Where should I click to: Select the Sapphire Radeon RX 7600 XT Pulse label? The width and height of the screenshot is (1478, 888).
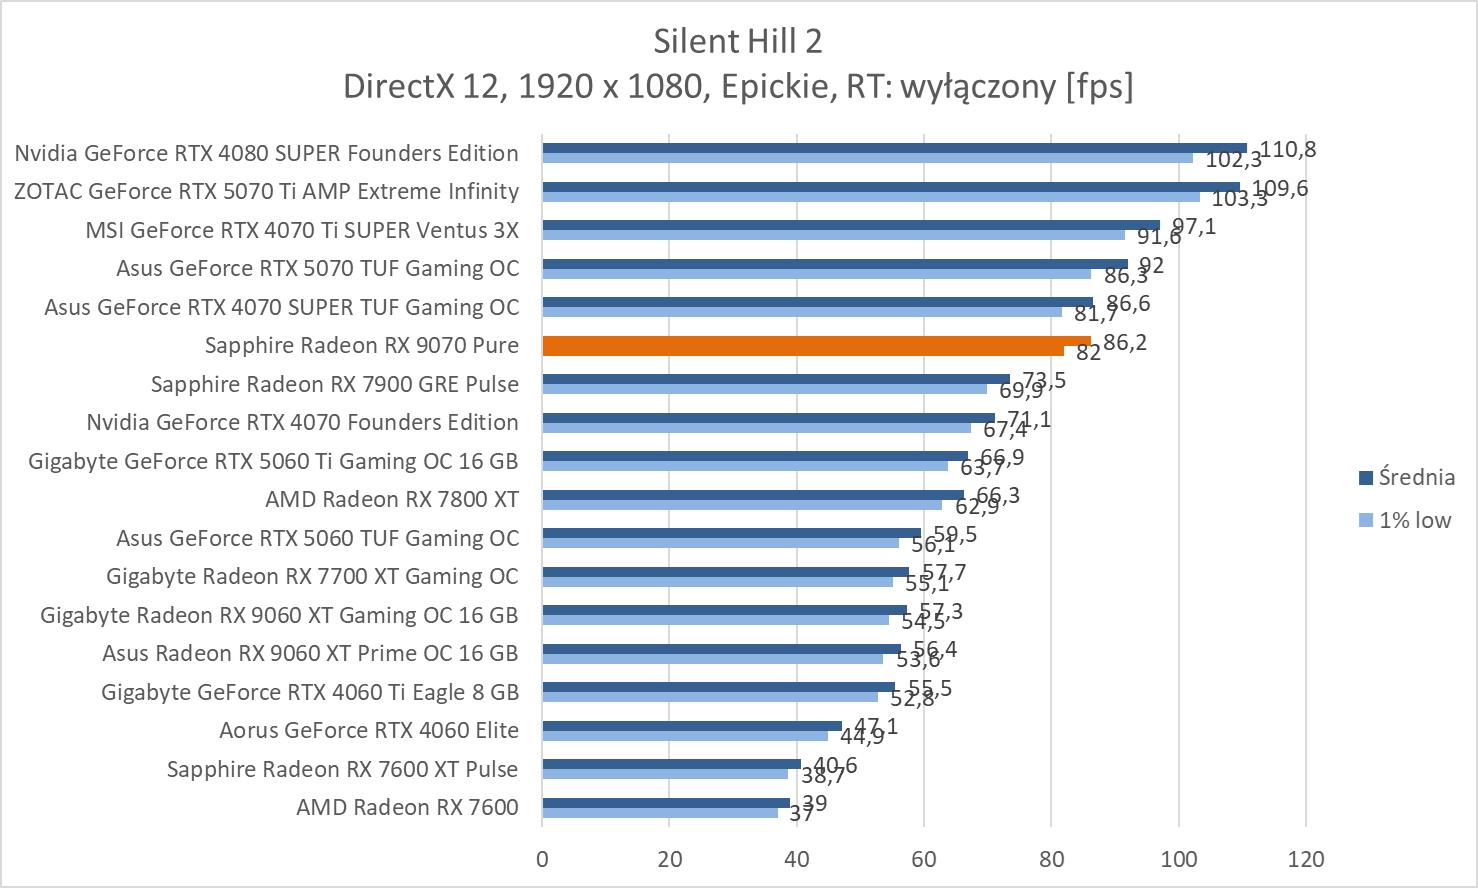pos(342,769)
